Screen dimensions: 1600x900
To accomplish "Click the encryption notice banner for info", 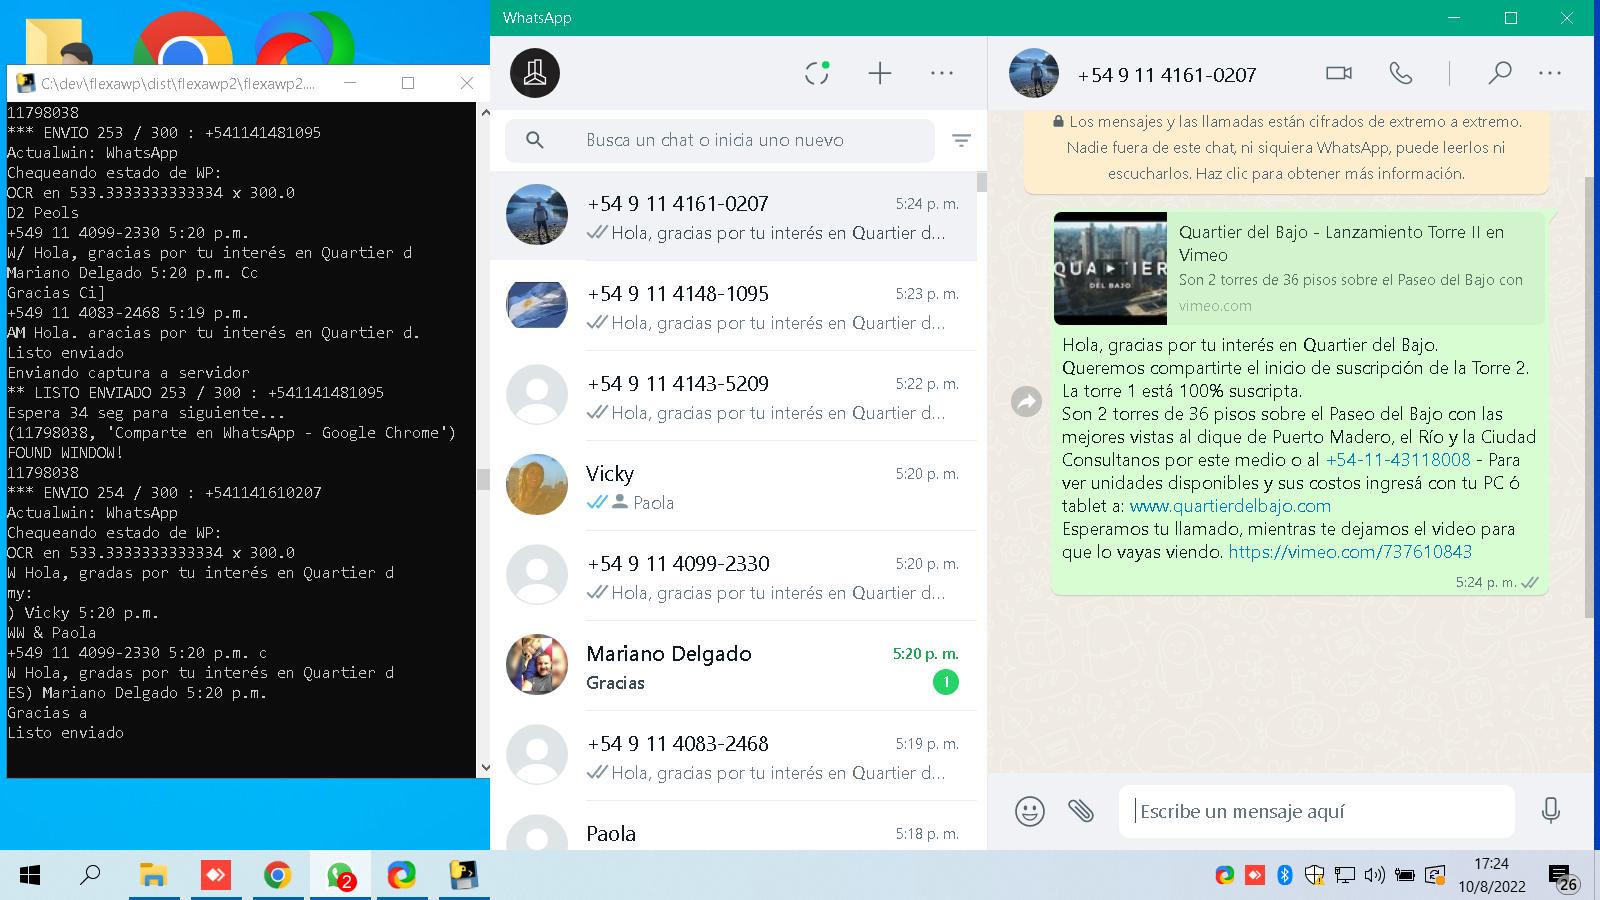I will (x=1286, y=148).
